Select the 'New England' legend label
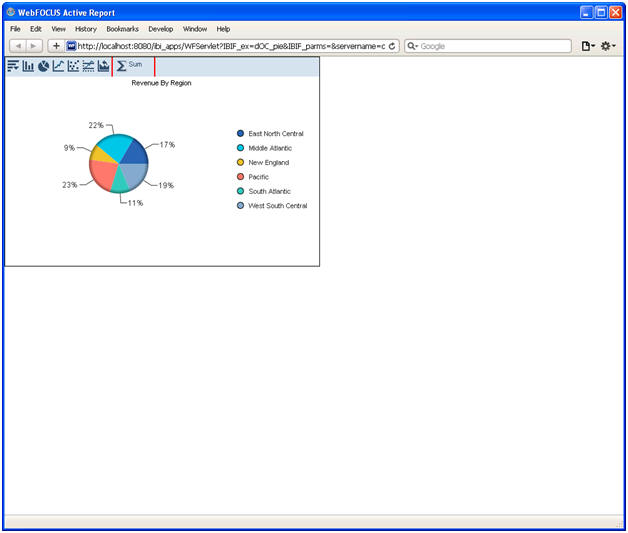The width and height of the screenshot is (628, 533). pos(269,162)
